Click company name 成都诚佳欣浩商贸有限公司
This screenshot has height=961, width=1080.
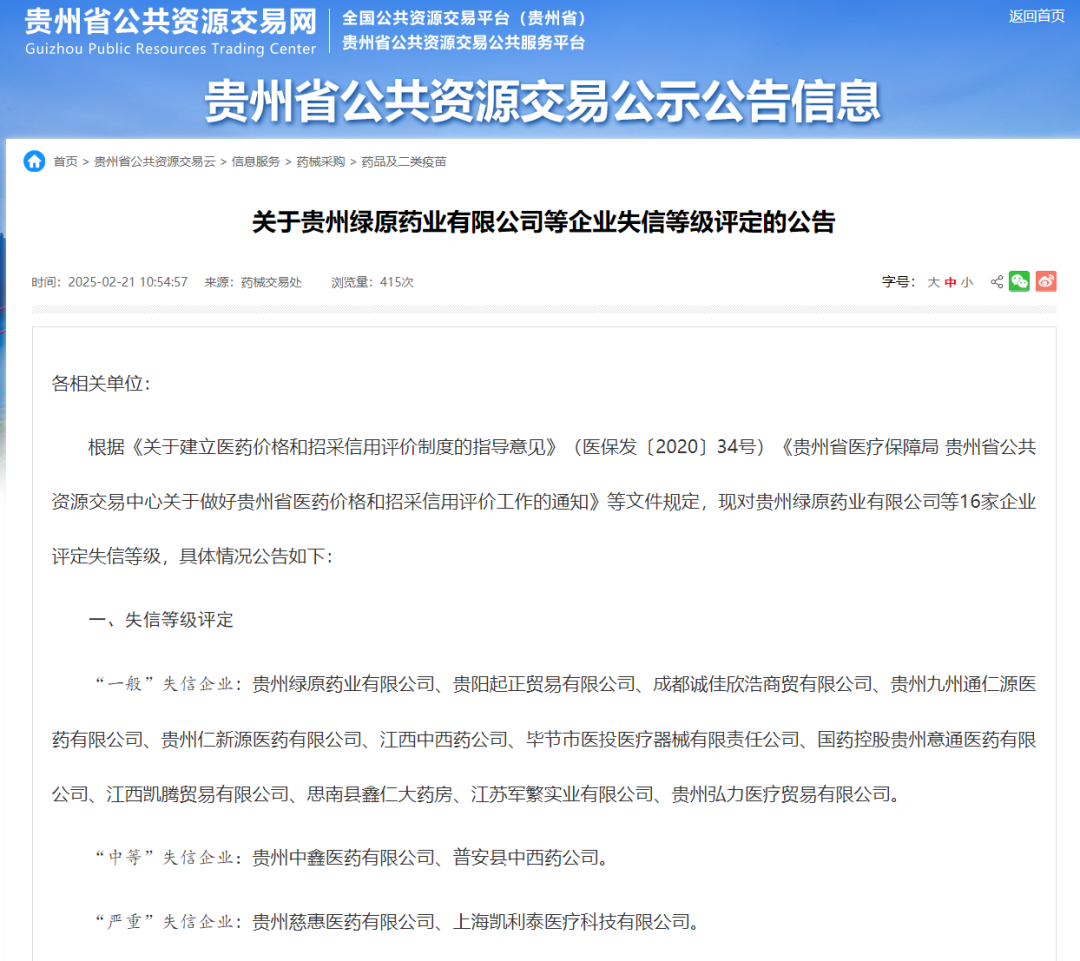762,683
